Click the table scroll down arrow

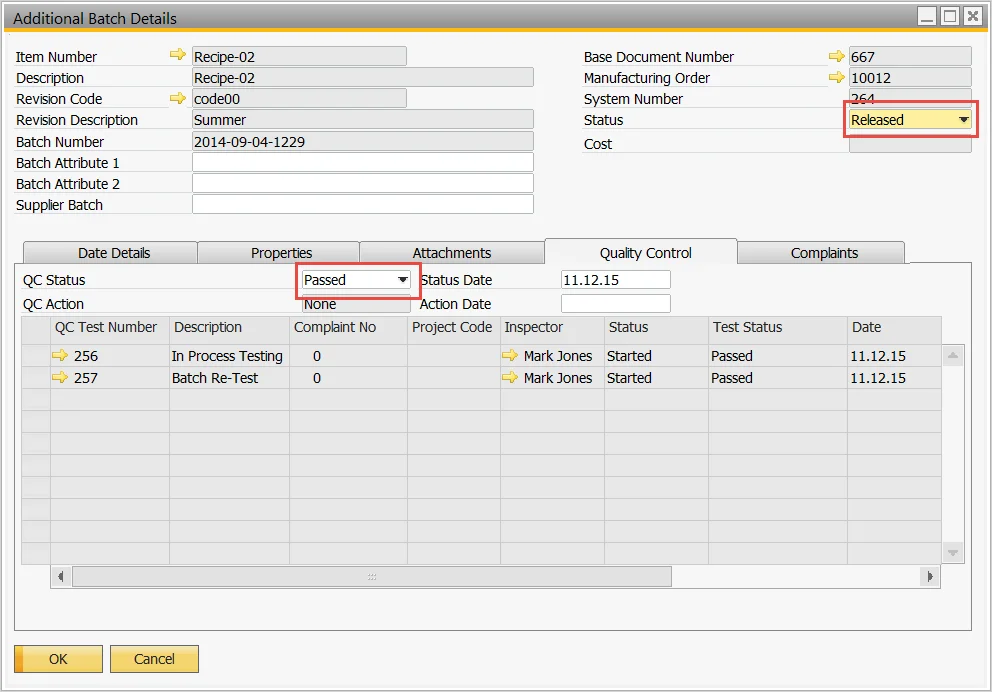(953, 553)
